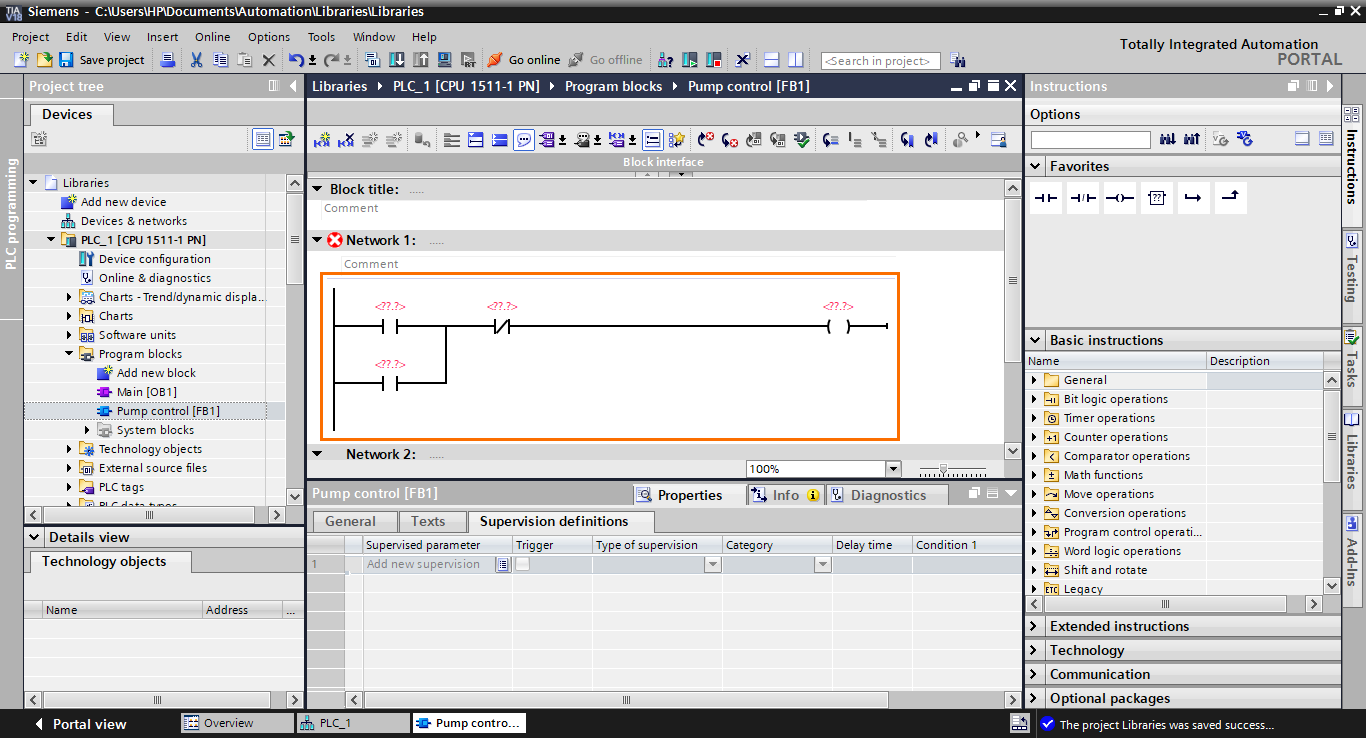Open the zoom level dropdown showing 100%
The height and width of the screenshot is (738, 1366).
(893, 468)
